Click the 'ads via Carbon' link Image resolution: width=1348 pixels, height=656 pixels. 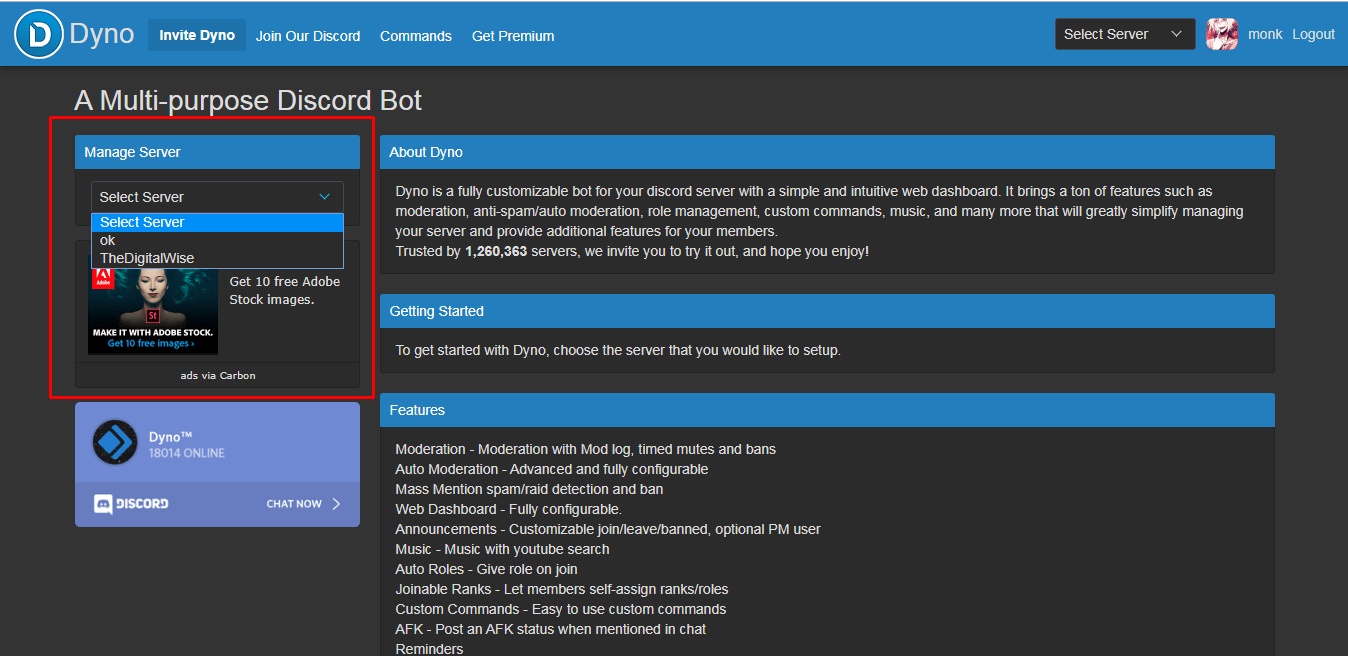(217, 375)
